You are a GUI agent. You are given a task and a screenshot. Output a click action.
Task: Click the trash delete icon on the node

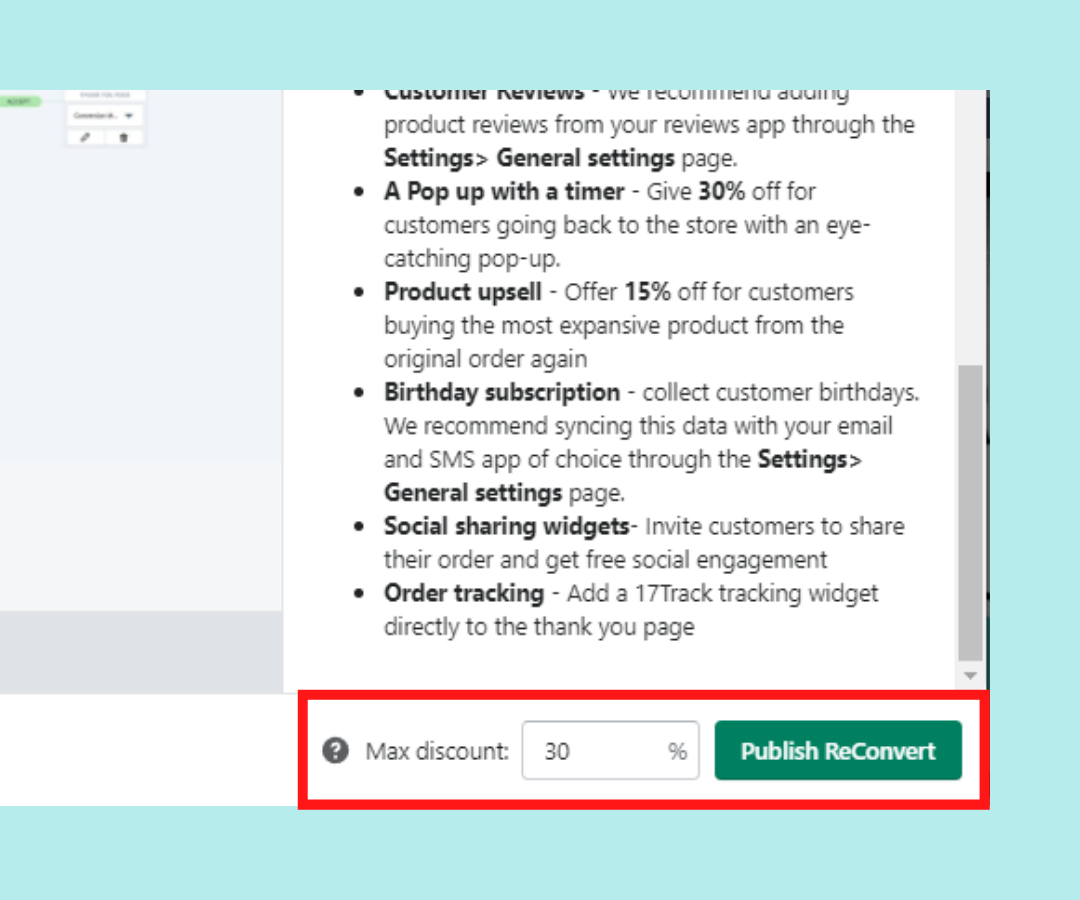click(123, 137)
